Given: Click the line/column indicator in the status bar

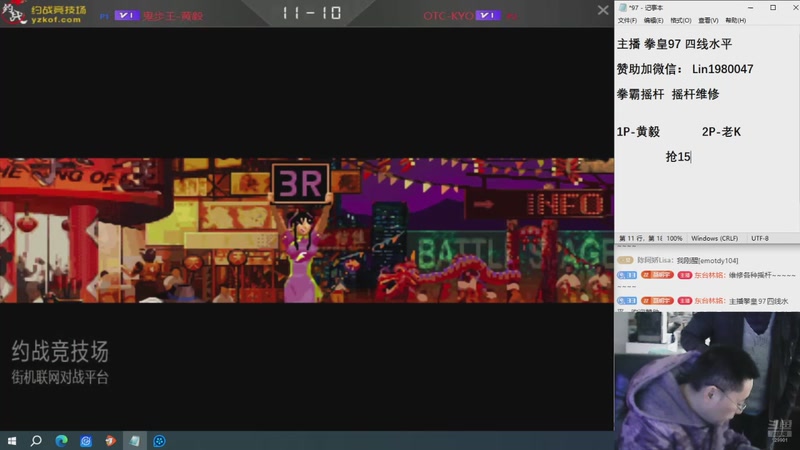Looking at the screenshot, I should (641, 238).
